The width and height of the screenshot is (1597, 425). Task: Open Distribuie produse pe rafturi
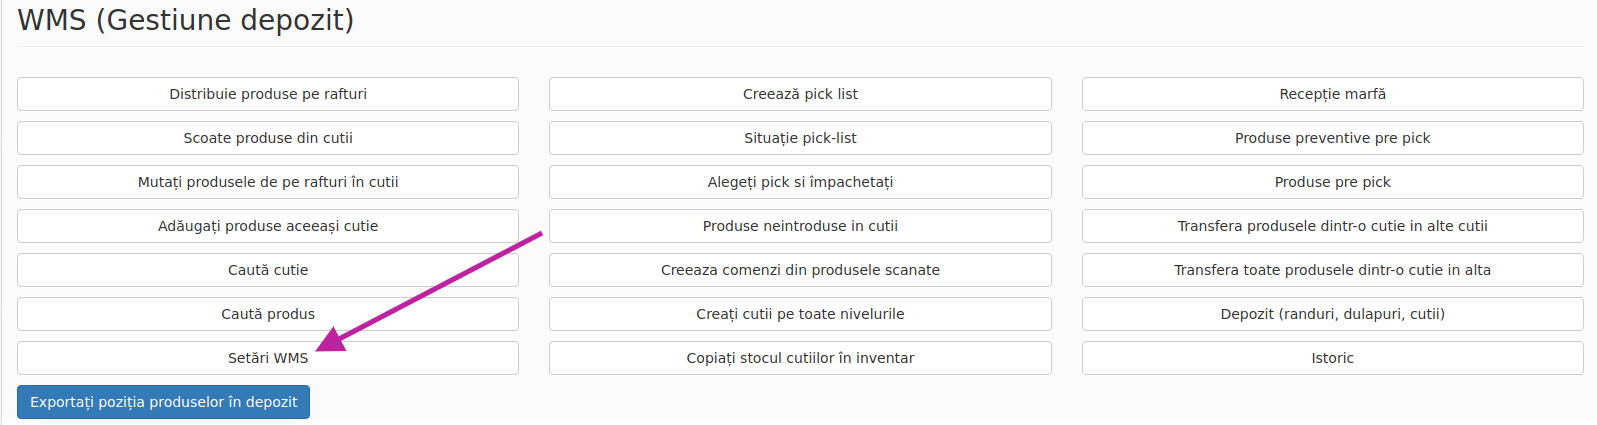point(268,94)
